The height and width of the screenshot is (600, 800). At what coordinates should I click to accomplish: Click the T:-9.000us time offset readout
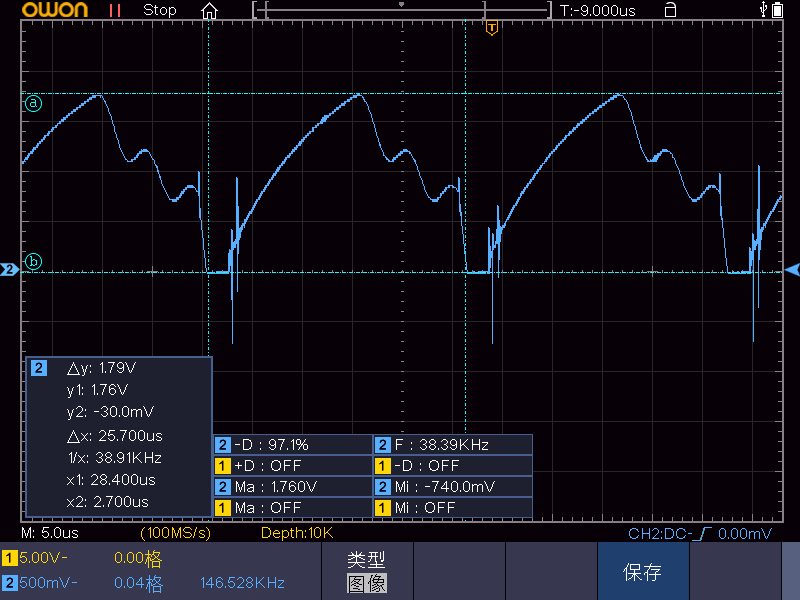(x=597, y=11)
